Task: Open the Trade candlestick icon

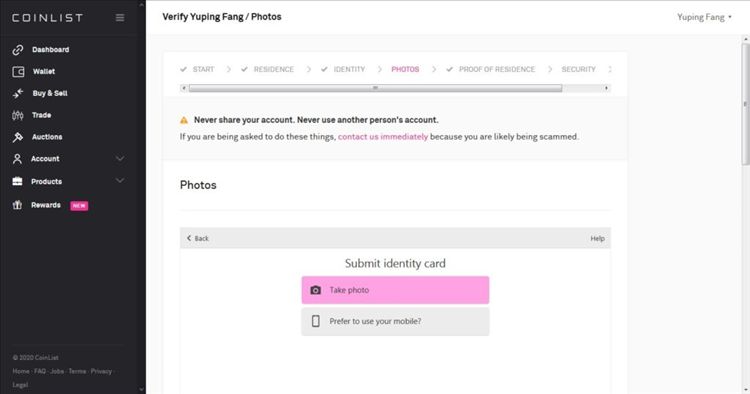Action: [x=18, y=115]
